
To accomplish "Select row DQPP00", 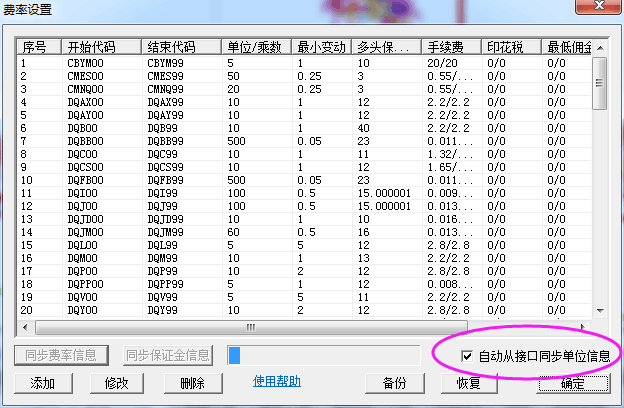I will pos(304,284).
